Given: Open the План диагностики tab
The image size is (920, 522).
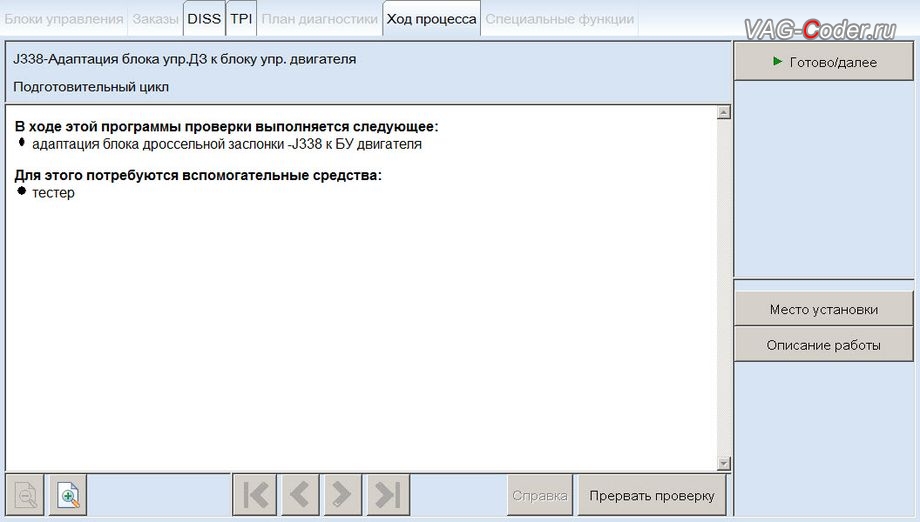Looking at the screenshot, I should point(320,19).
